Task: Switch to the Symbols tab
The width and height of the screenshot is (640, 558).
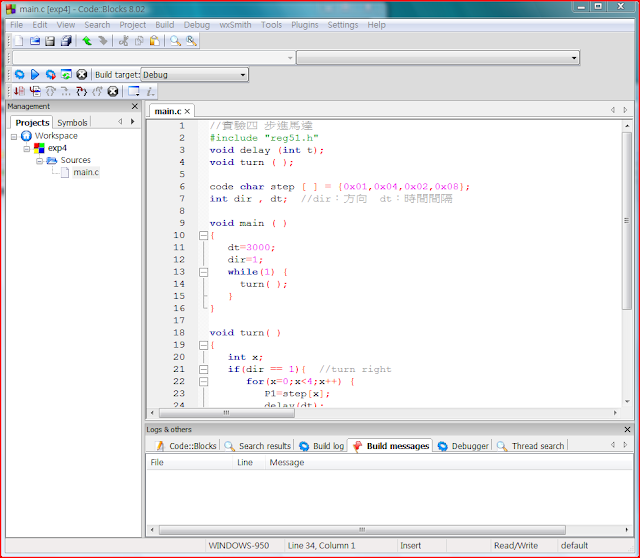Action: (72, 122)
